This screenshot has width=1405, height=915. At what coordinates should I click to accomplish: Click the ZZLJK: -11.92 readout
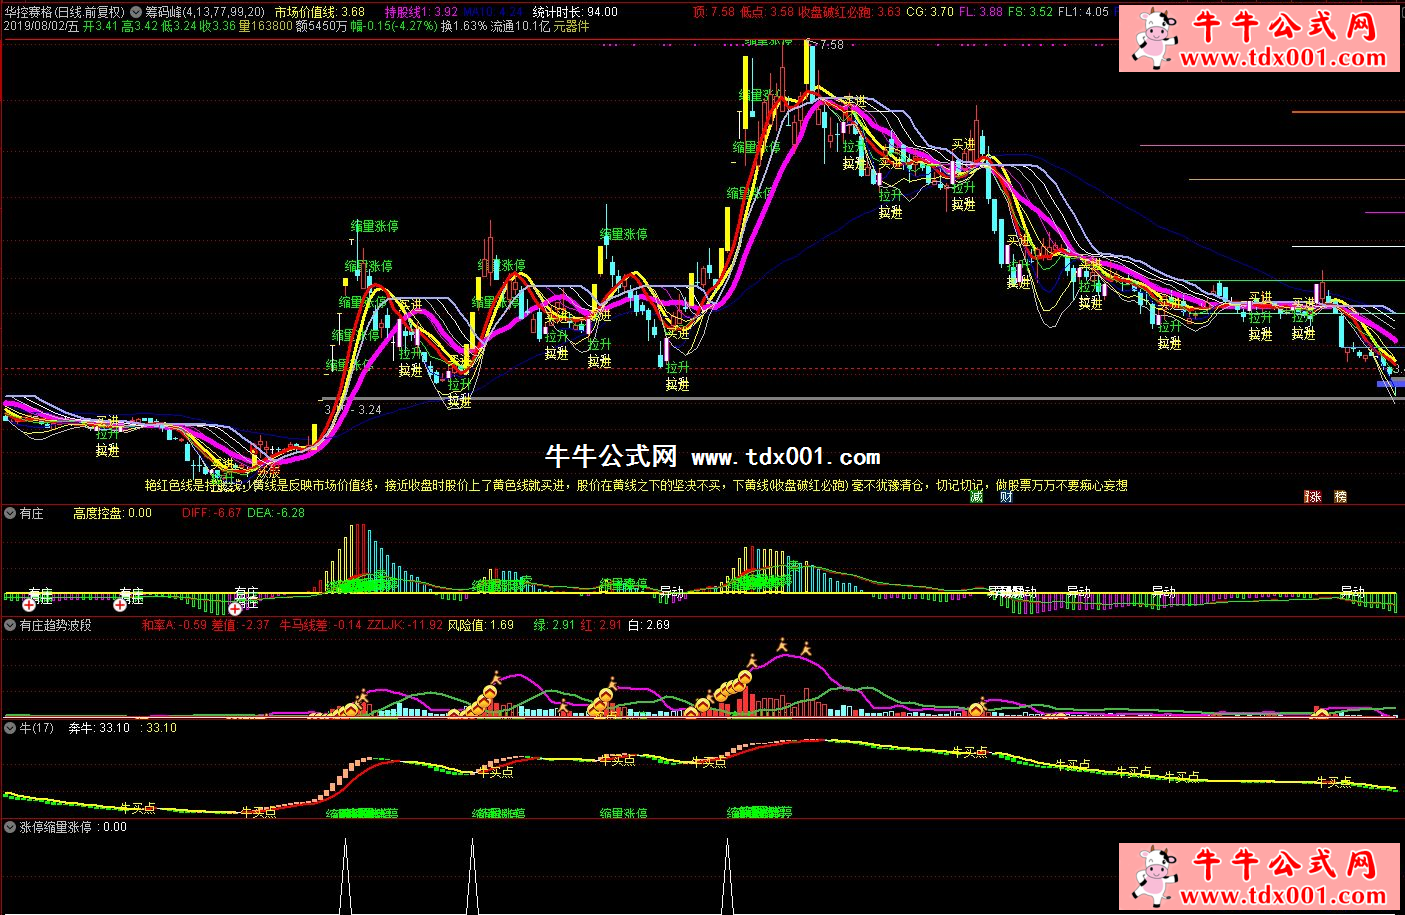[x=405, y=625]
